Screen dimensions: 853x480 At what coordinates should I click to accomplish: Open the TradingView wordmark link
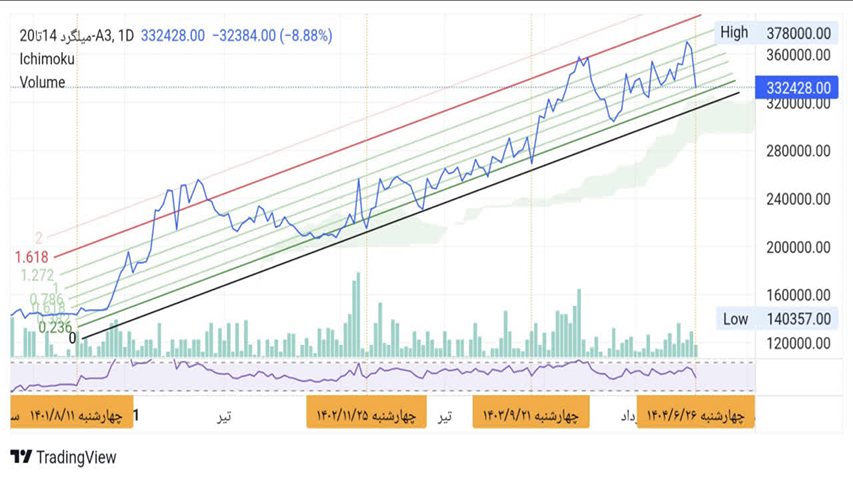click(76, 457)
